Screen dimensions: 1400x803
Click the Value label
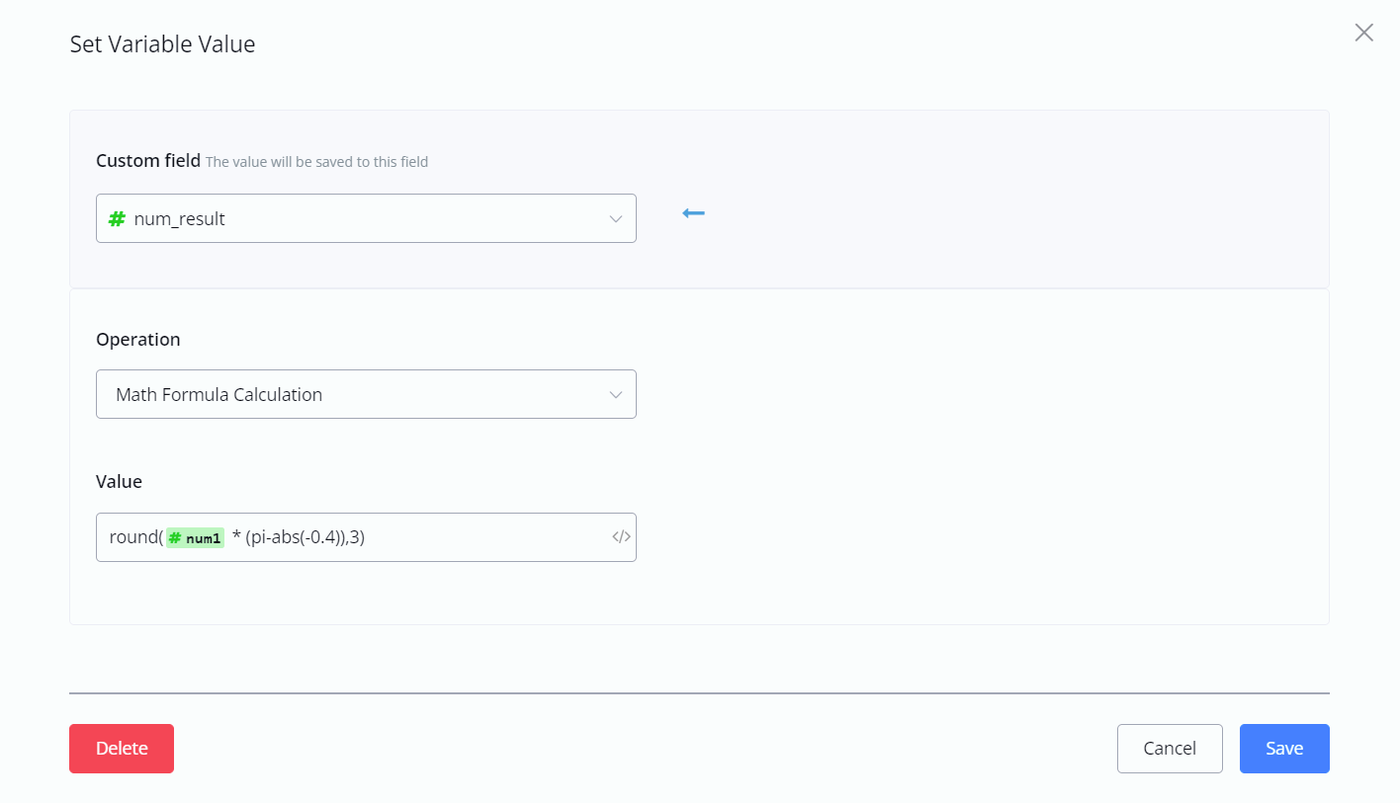[x=119, y=481]
